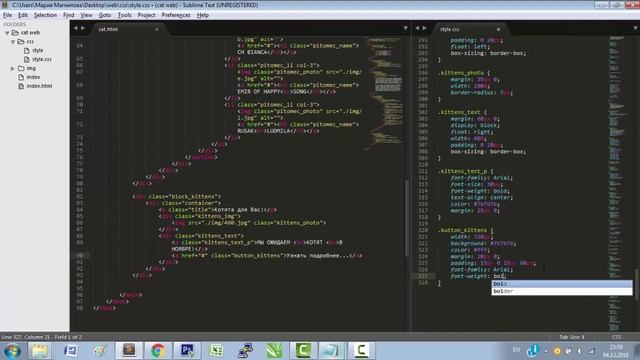Click 'Tab Size: 4' in status bar
This screenshot has width=640, height=360.
[x=572, y=337]
